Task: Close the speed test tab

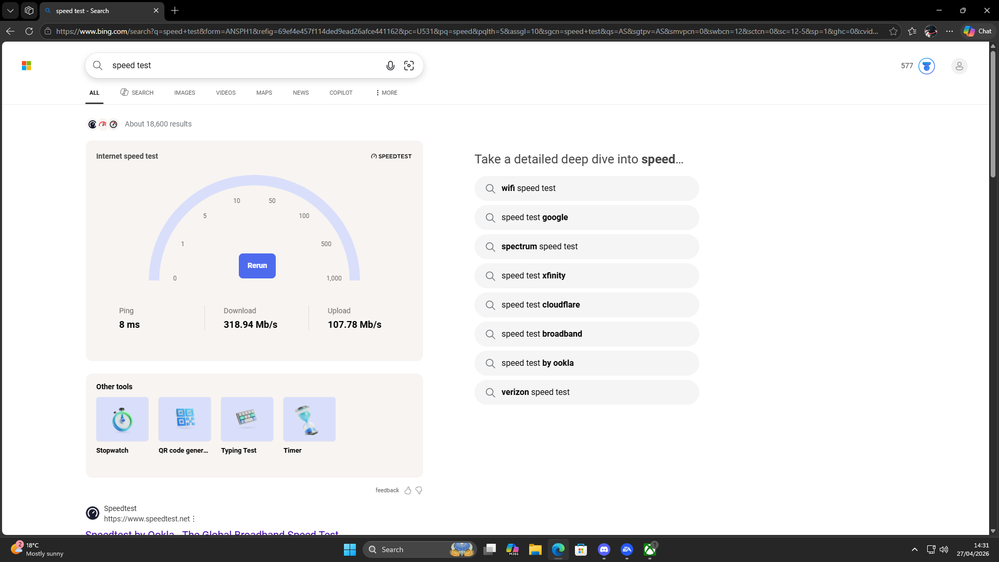Action: coord(156,10)
